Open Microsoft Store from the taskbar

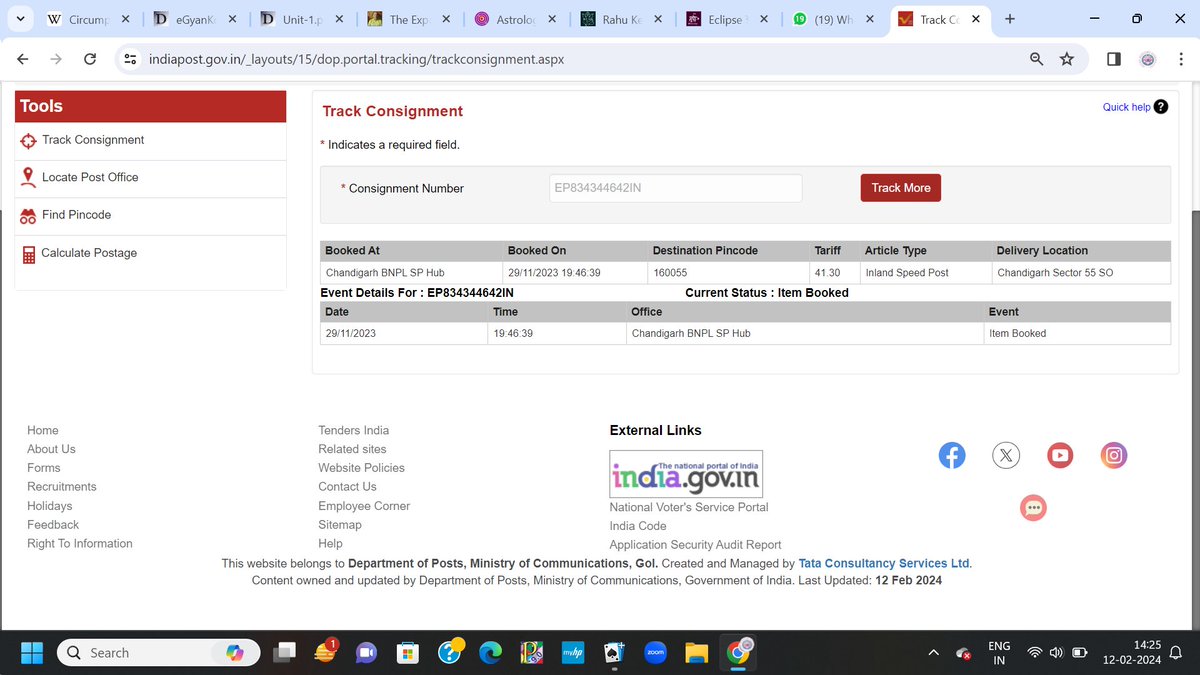[407, 653]
